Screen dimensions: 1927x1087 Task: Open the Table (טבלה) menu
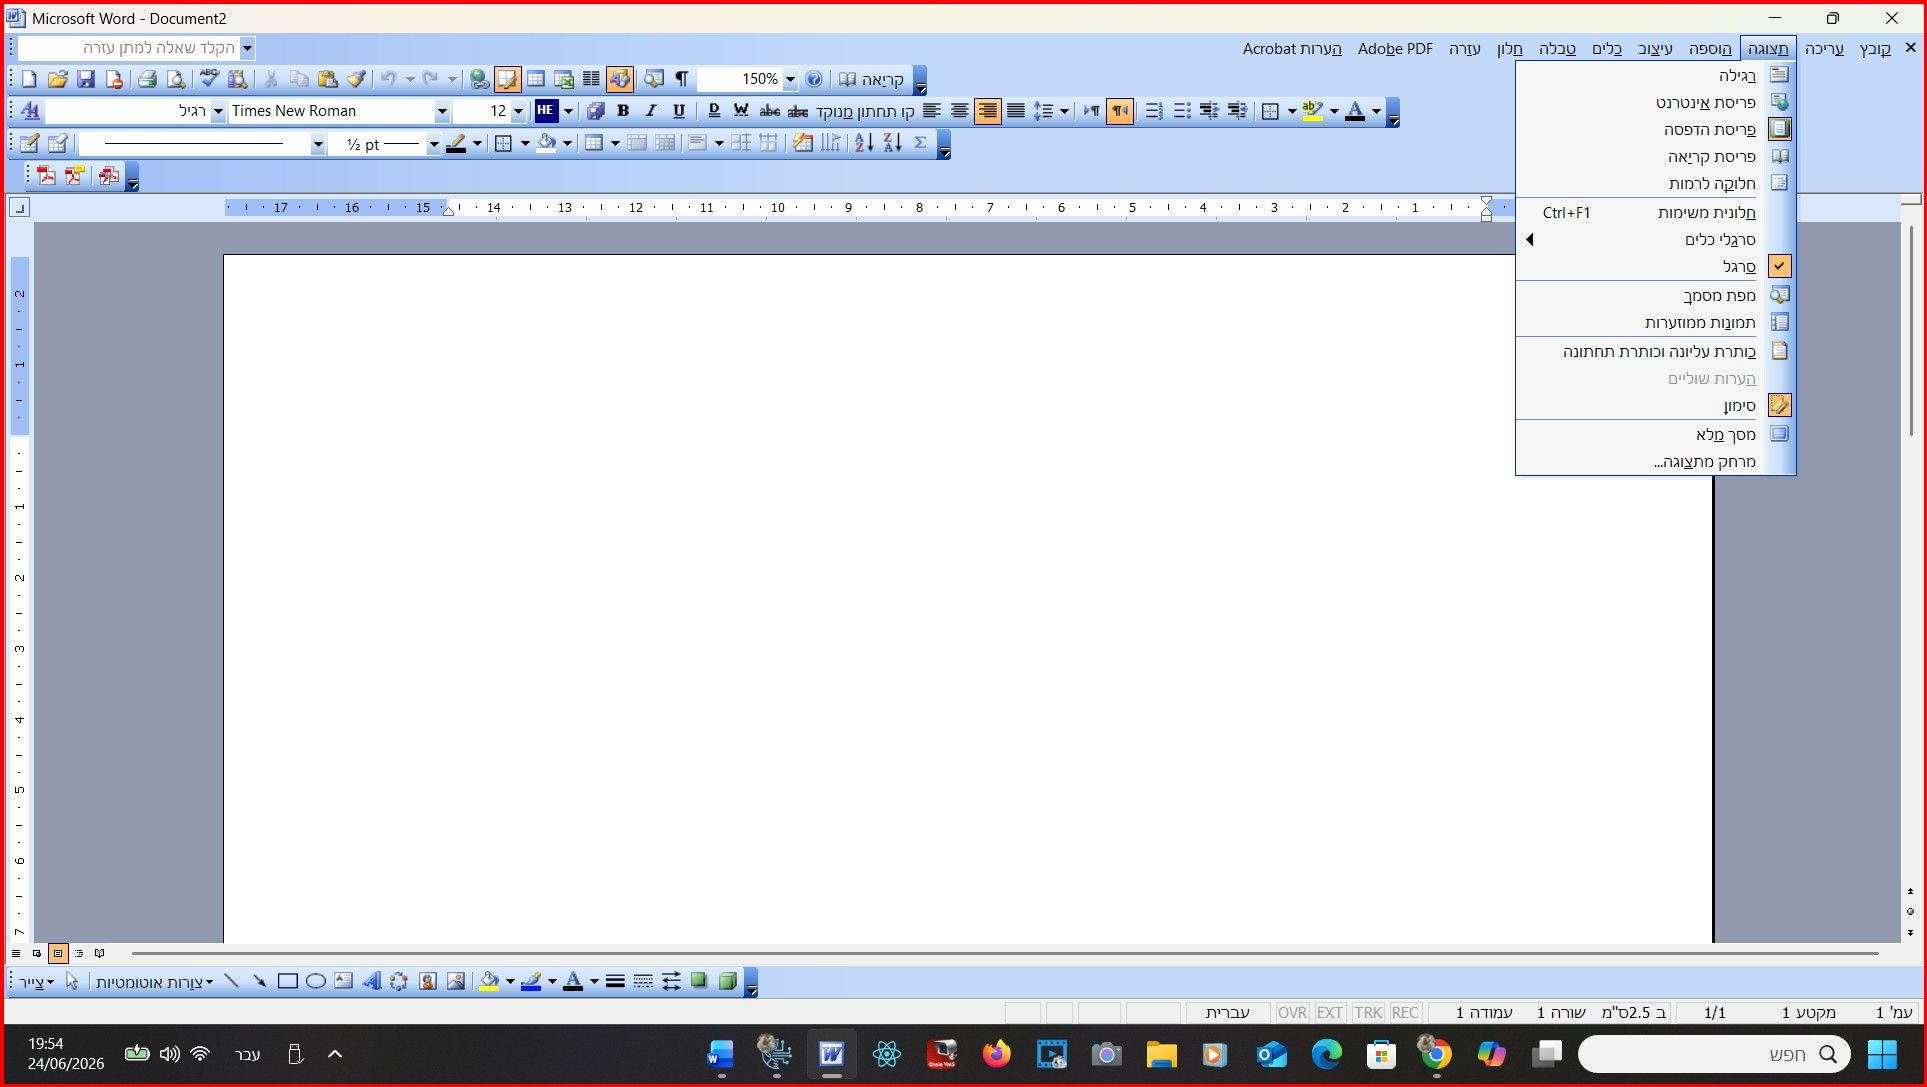pyautogui.click(x=1557, y=48)
